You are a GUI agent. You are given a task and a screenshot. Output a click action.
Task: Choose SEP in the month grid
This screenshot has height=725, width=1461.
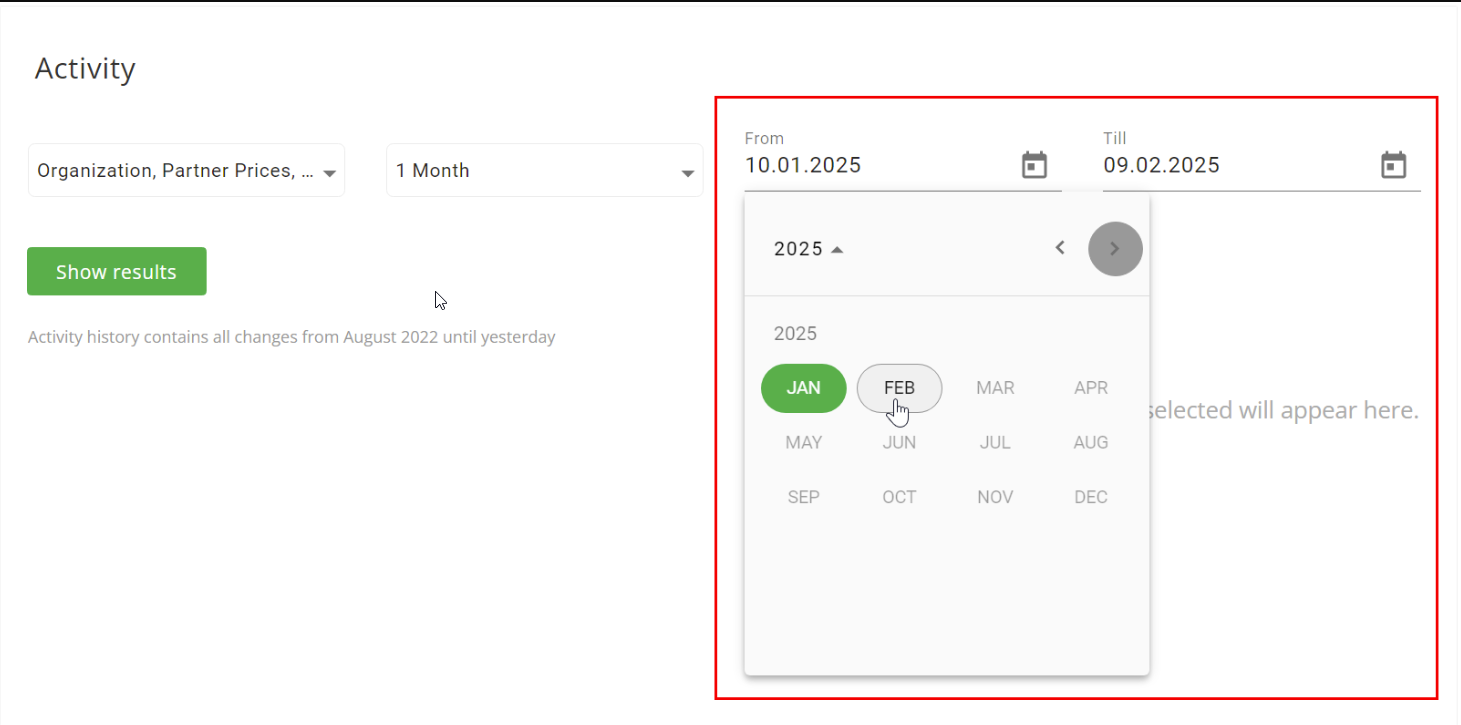[x=804, y=497]
